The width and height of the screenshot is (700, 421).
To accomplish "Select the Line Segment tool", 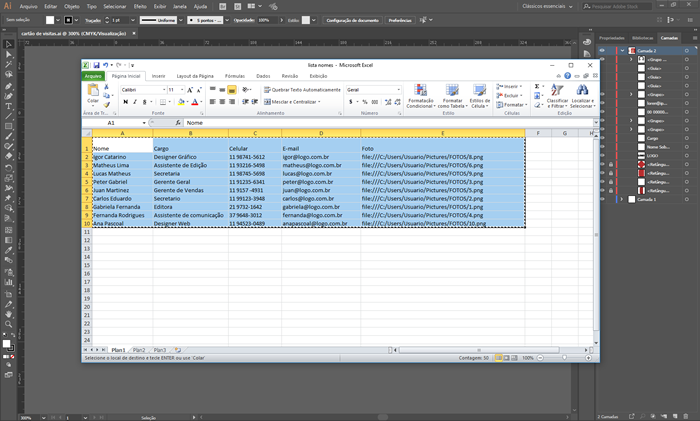I will 8,117.
